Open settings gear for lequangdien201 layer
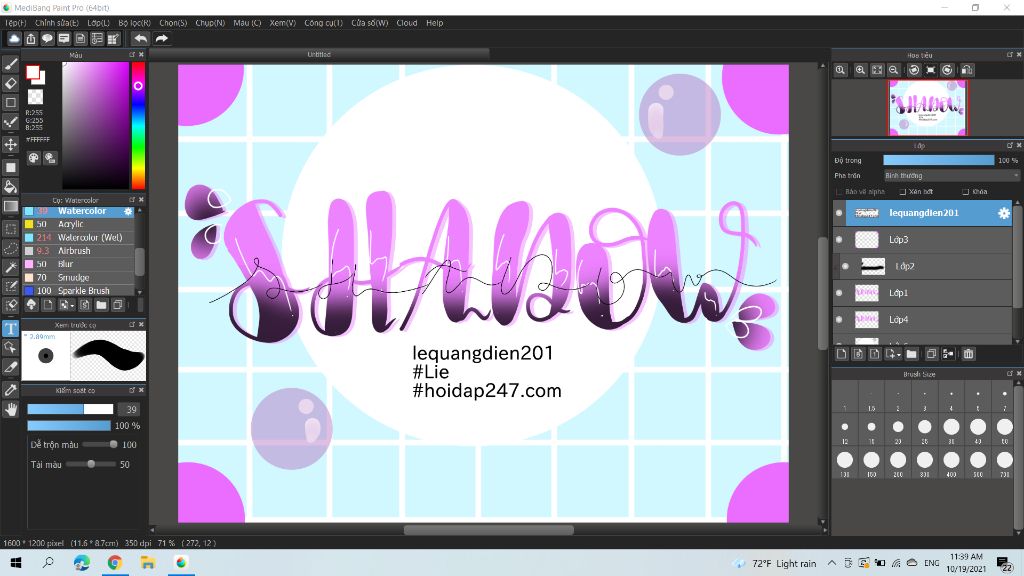The width and height of the screenshot is (1024, 576). tap(1004, 213)
